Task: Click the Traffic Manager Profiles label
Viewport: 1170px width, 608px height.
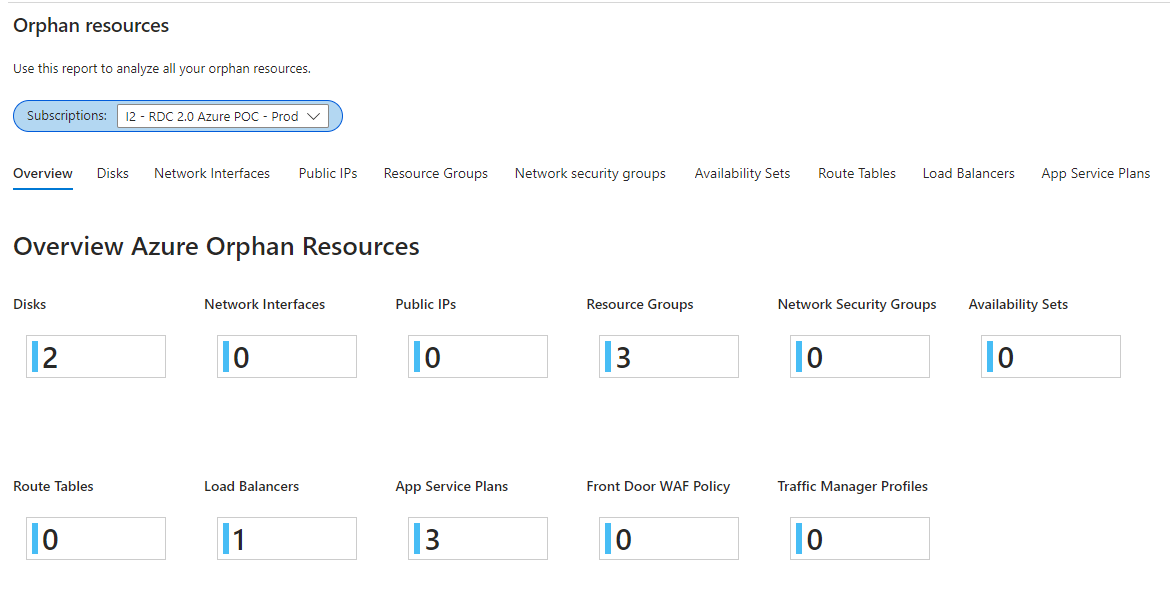Action: 853,486
